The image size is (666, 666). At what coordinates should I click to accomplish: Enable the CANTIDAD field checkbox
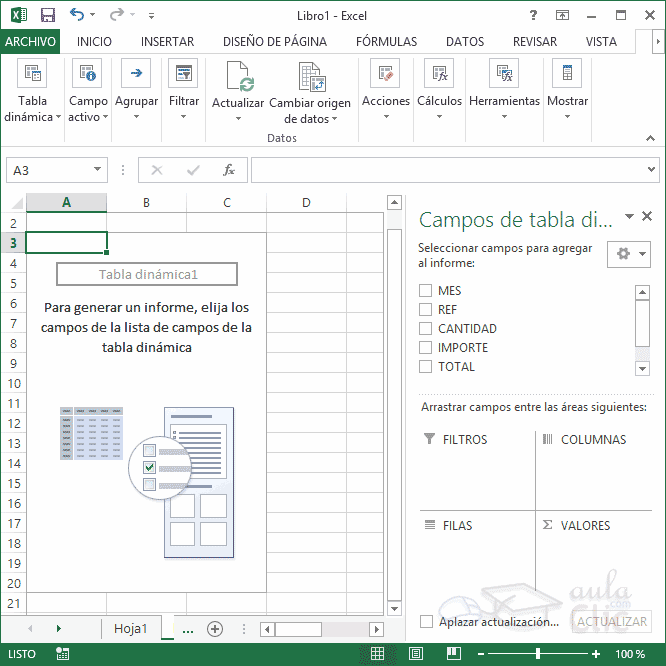(x=426, y=329)
